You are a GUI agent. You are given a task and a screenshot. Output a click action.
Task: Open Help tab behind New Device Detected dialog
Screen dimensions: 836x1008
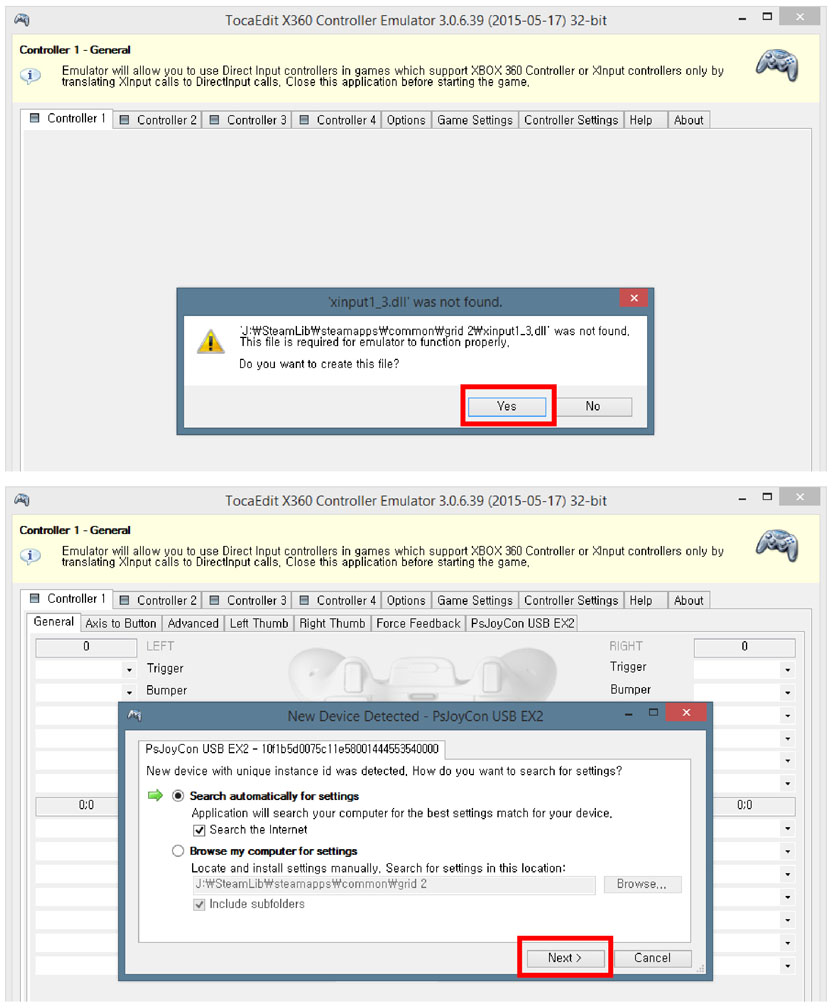[x=646, y=600]
